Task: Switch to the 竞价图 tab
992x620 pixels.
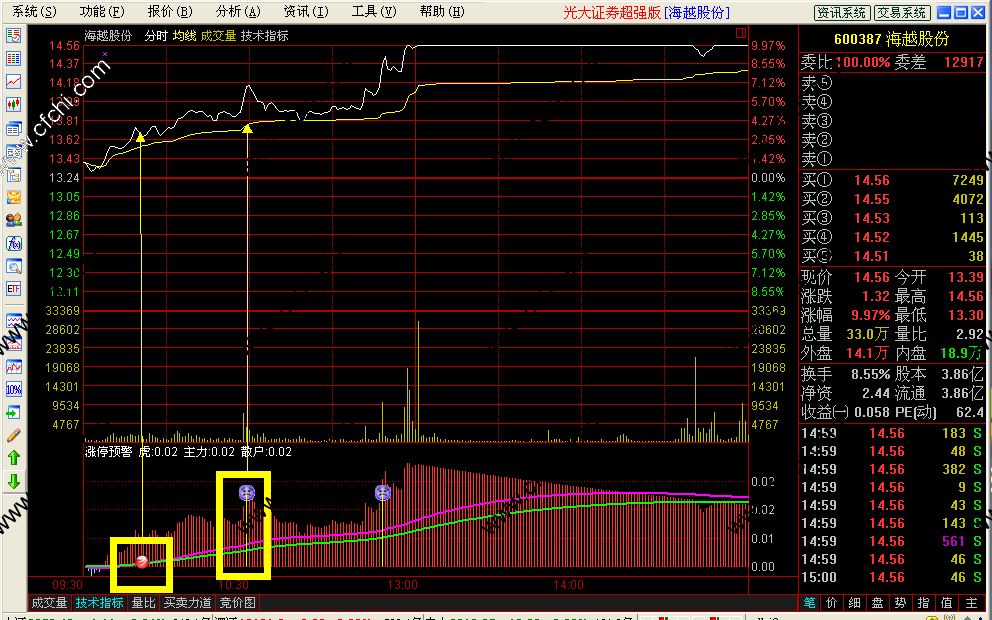Action: click(237, 603)
